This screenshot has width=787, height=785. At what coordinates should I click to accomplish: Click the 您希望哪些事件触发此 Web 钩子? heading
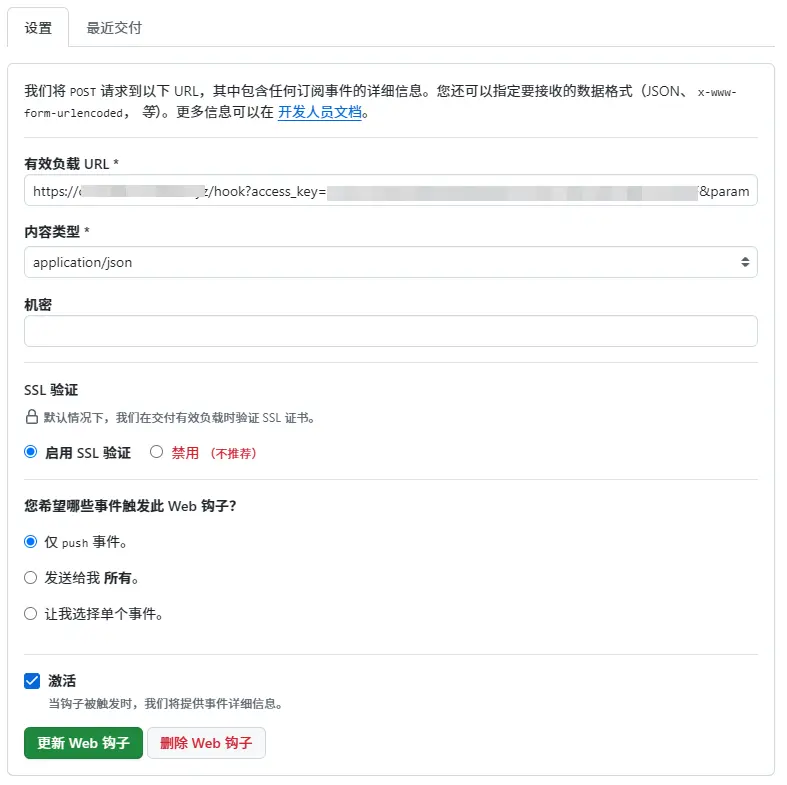[x=130, y=505]
